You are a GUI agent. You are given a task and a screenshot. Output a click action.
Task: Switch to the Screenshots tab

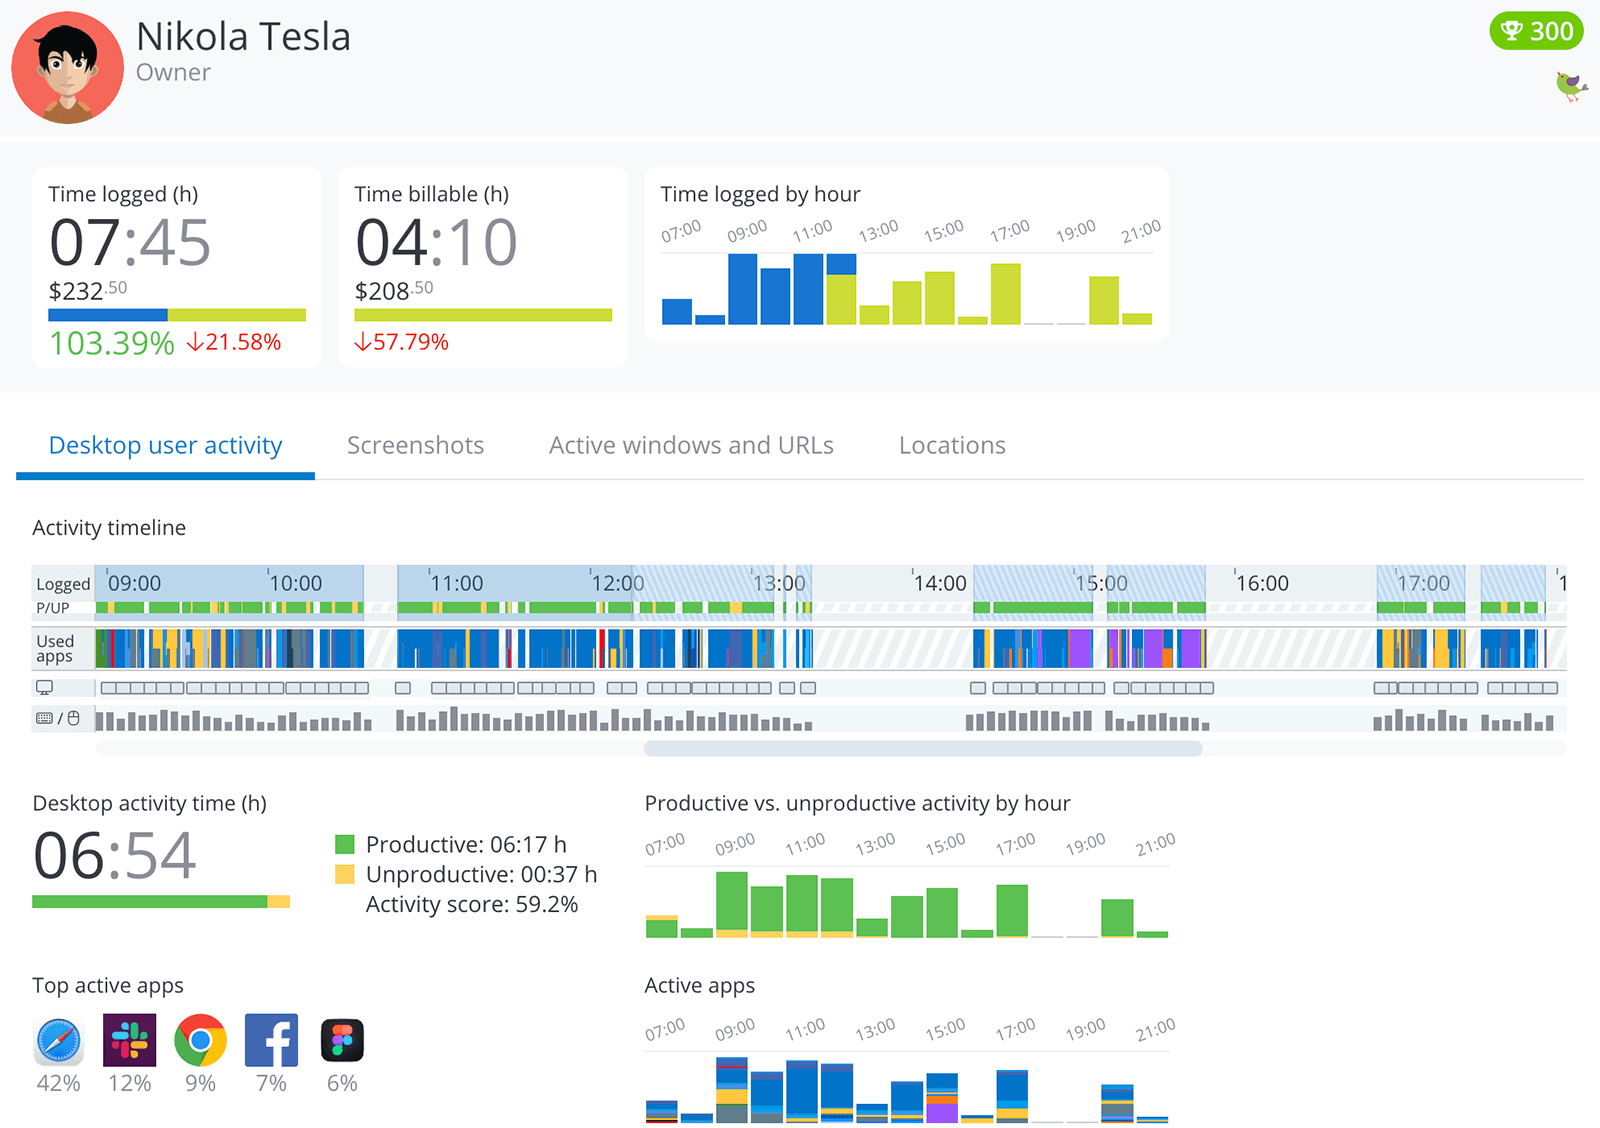[415, 445]
